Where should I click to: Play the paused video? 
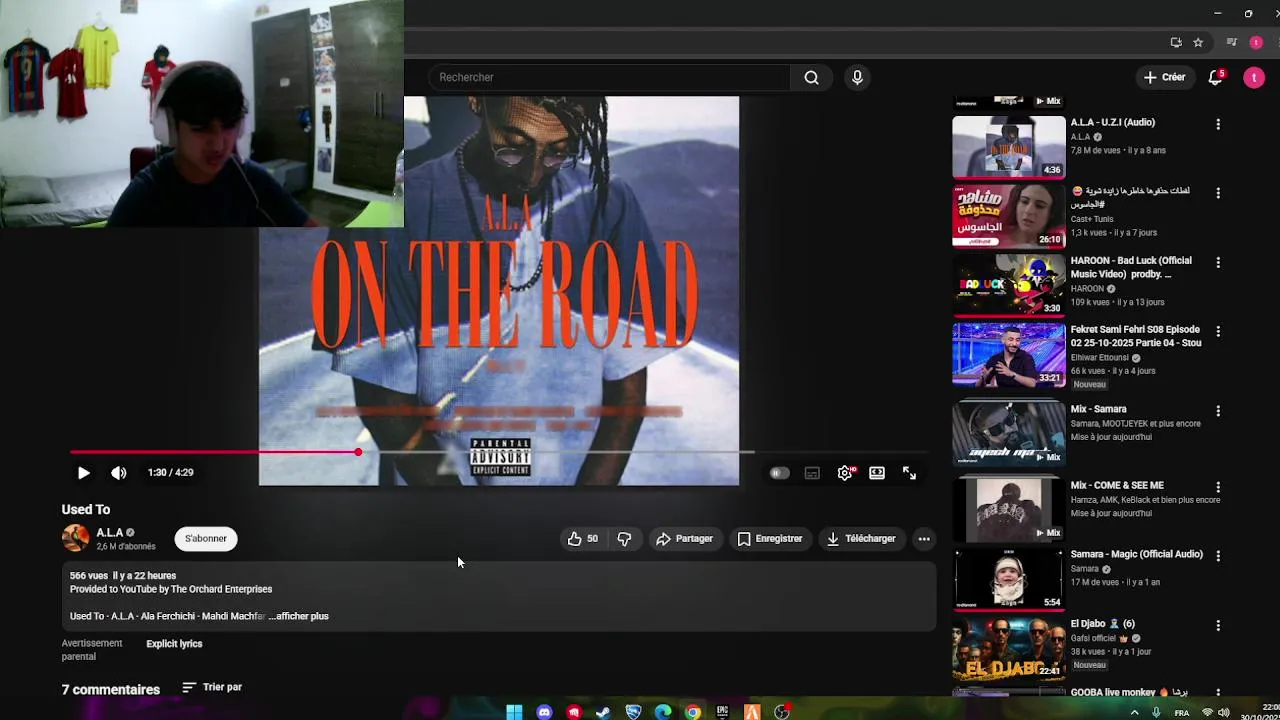click(x=83, y=473)
